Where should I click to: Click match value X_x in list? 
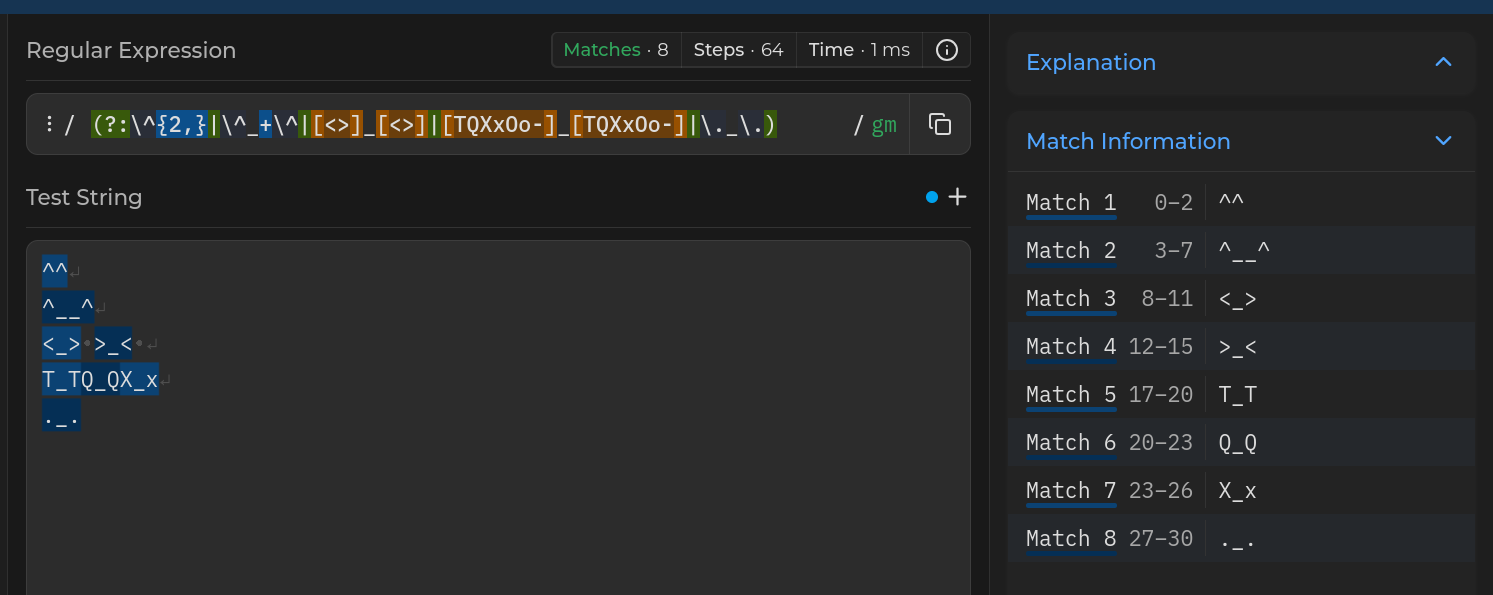[1237, 491]
